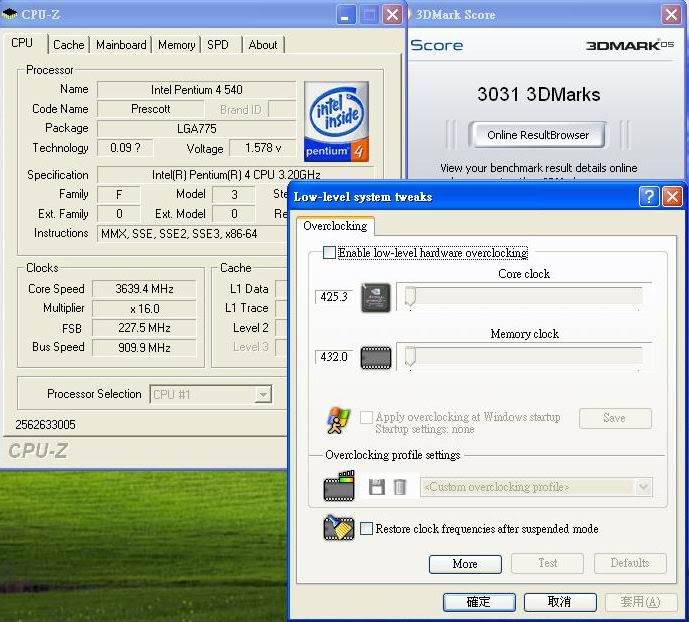Click the Bus Speed value 909.9 MHz
This screenshot has width=689, height=622.
coord(144,348)
